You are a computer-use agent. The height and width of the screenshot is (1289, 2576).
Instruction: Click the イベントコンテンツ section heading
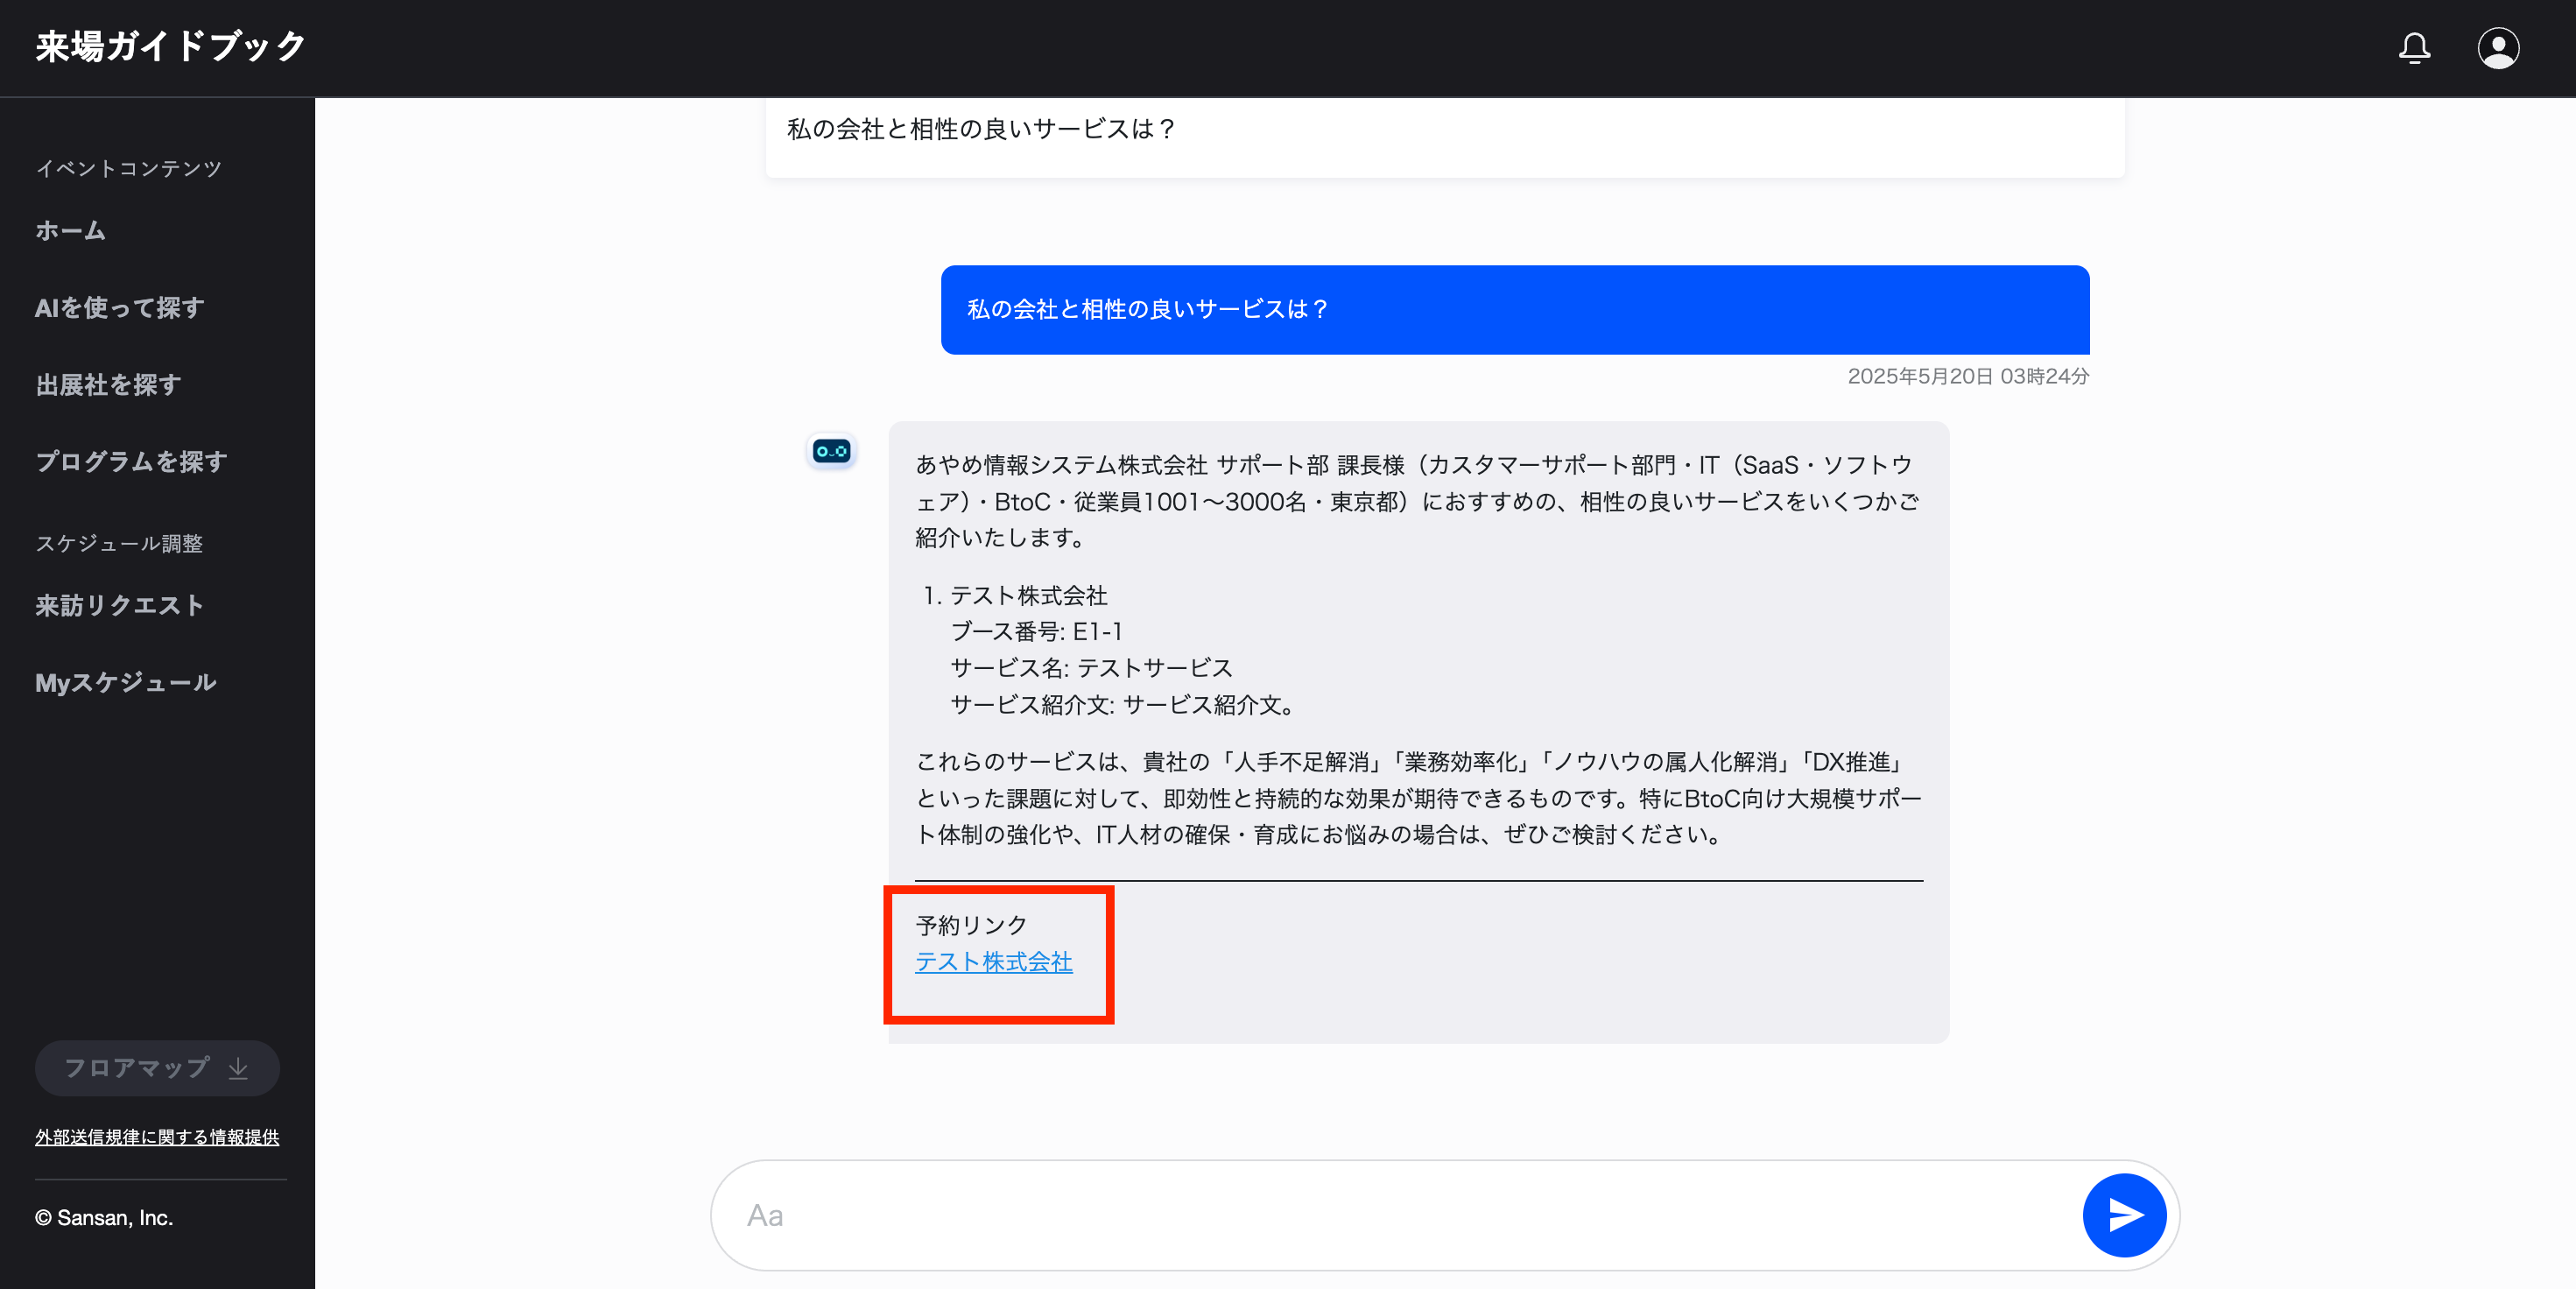pyautogui.click(x=129, y=168)
